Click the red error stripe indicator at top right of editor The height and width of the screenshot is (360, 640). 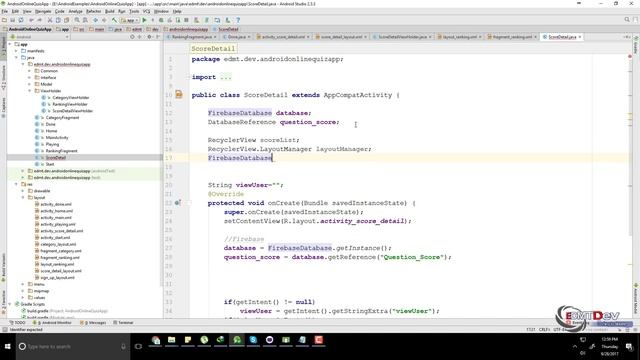630,56
